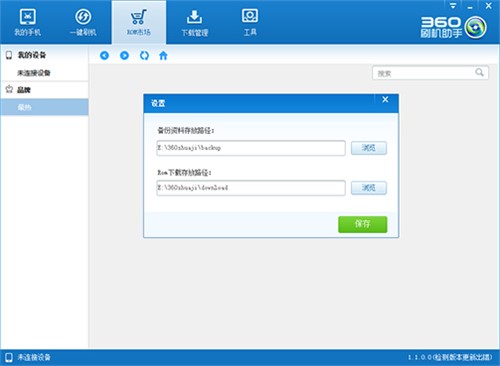Click the phone icon in the status bar

tap(9, 357)
